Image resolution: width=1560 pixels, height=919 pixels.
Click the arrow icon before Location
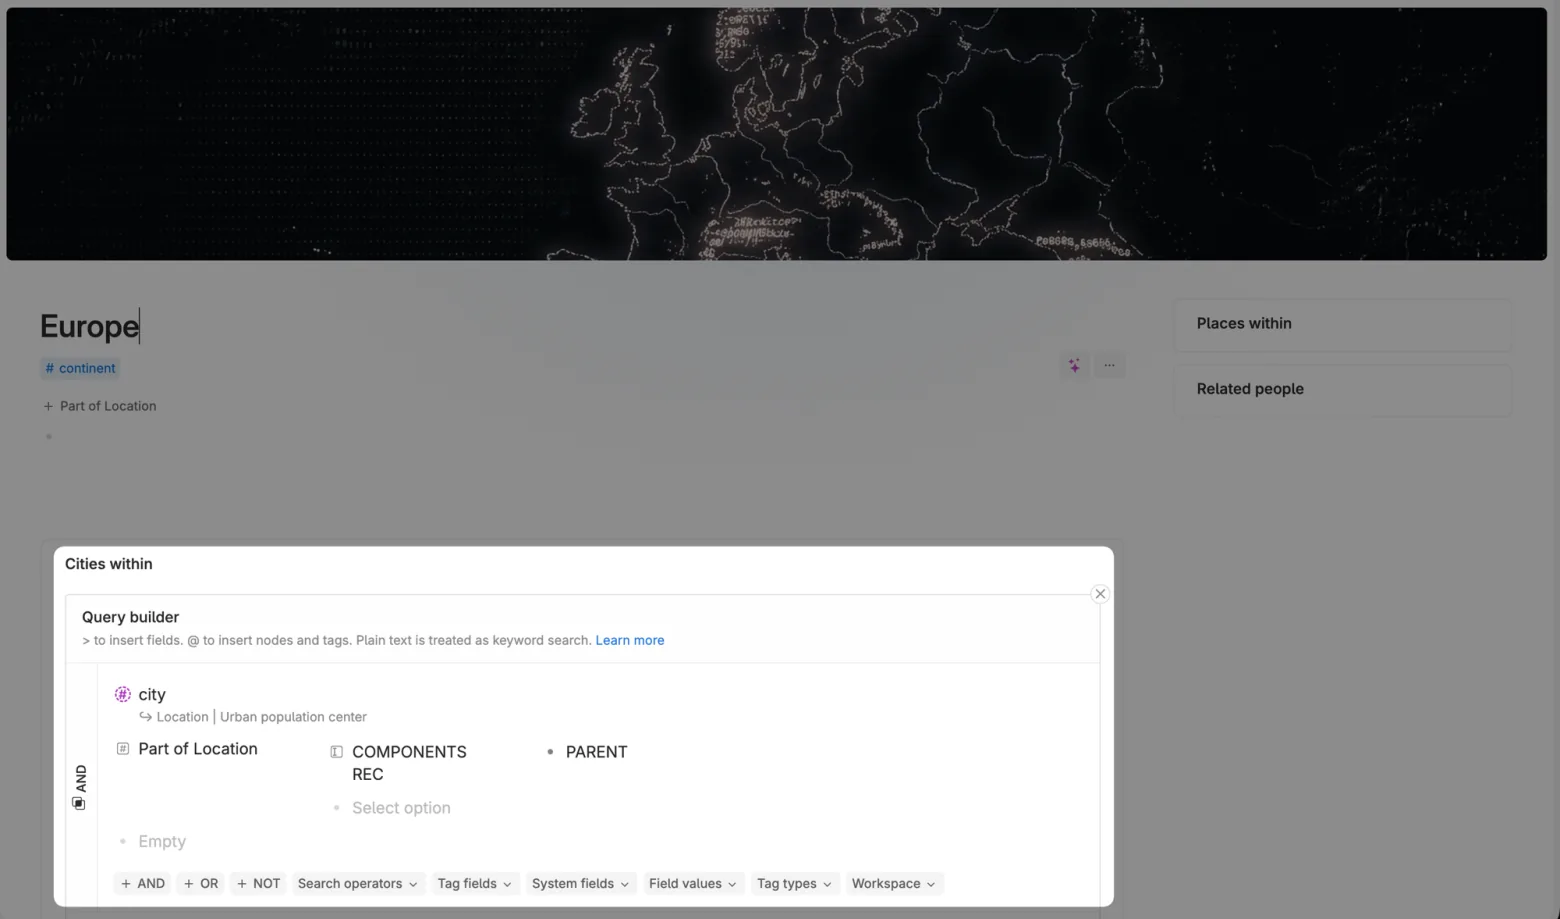coord(146,717)
